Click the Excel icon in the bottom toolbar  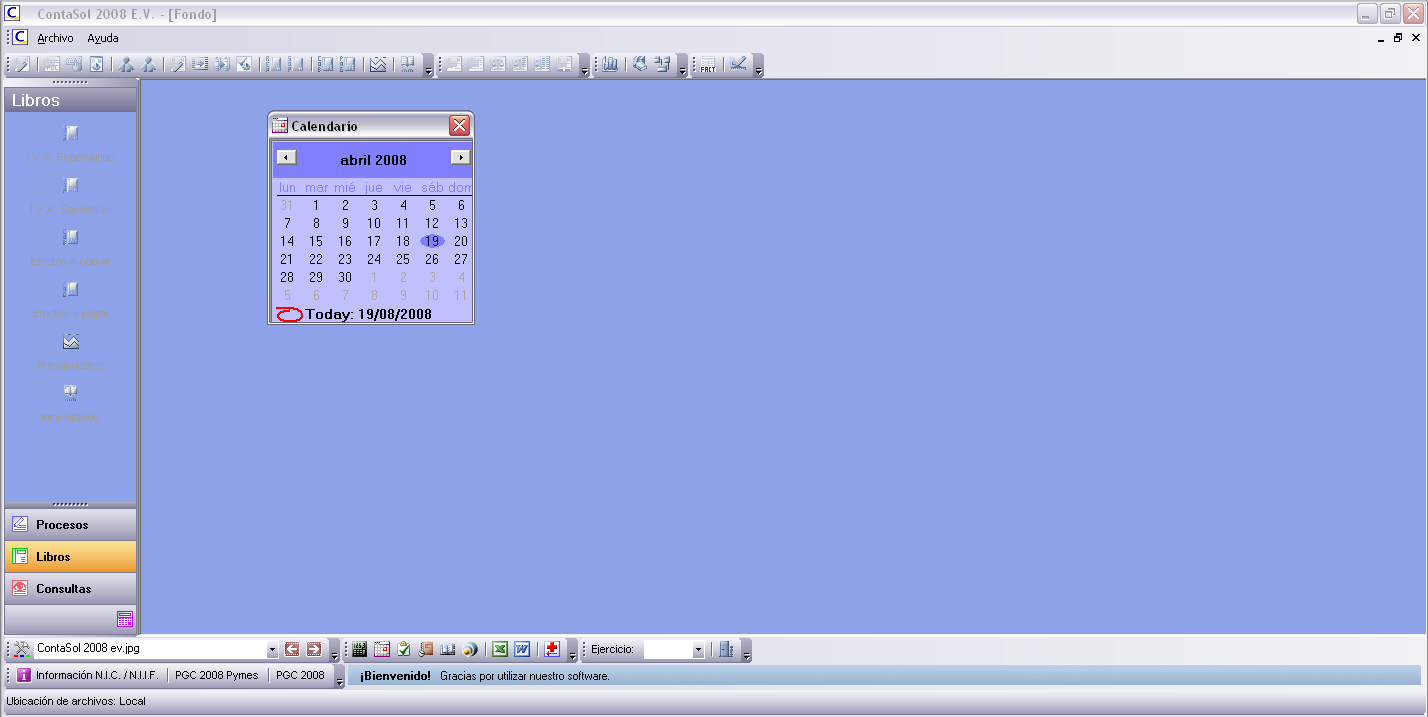pos(500,650)
